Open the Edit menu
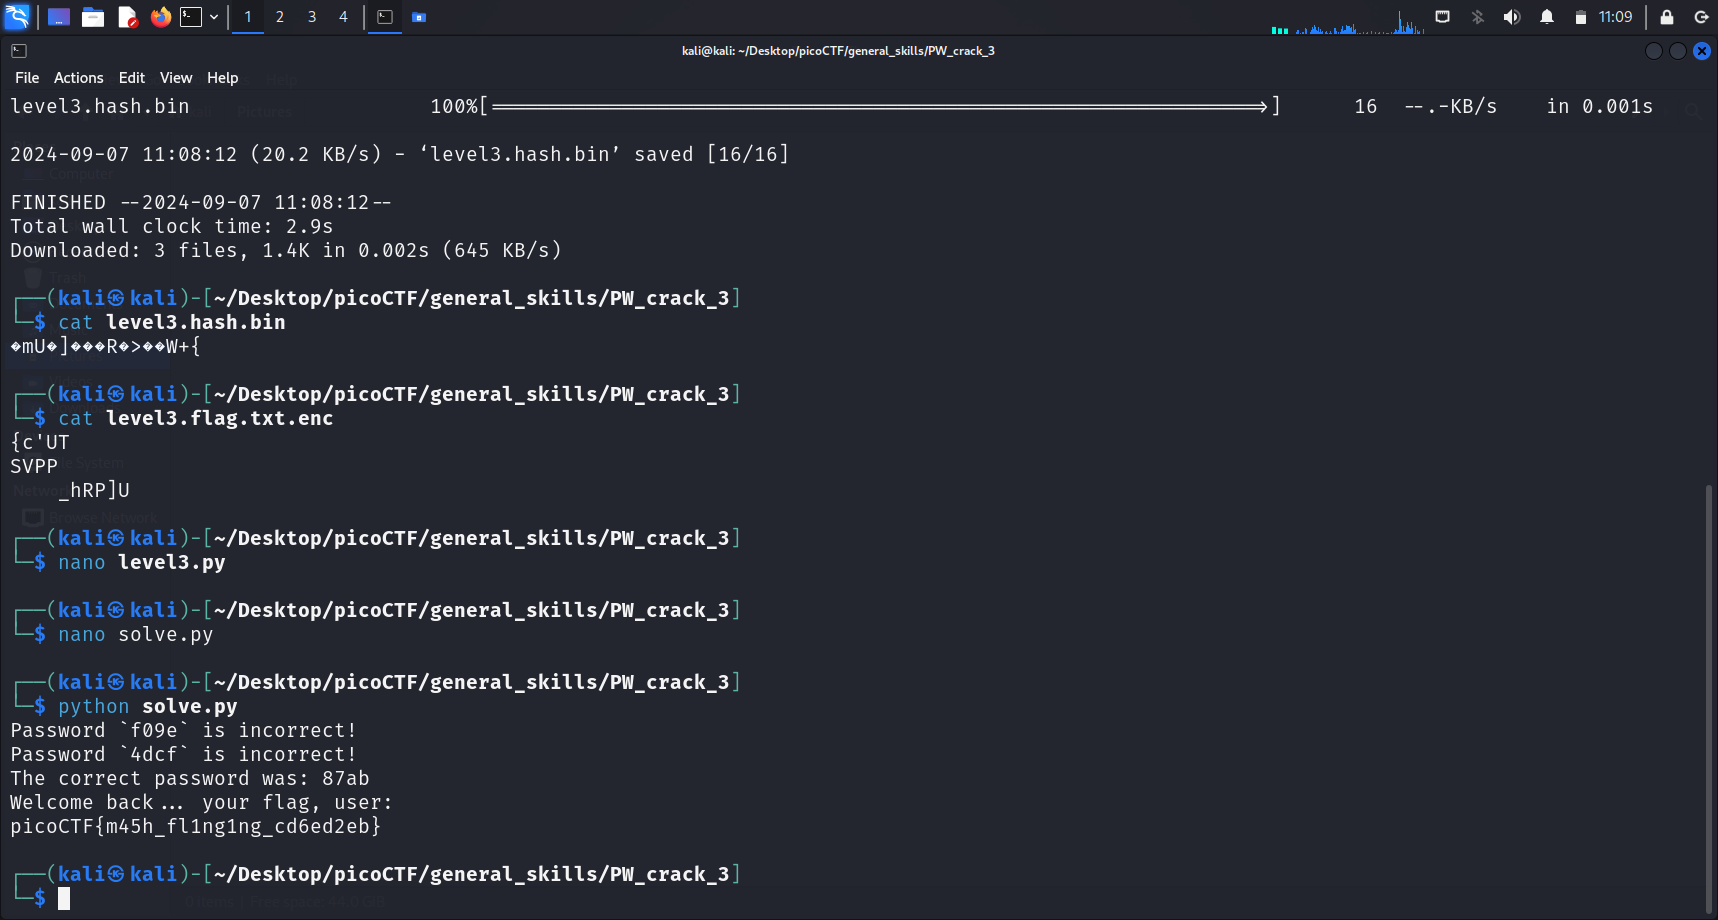Screen dimensions: 1718x920 131,78
